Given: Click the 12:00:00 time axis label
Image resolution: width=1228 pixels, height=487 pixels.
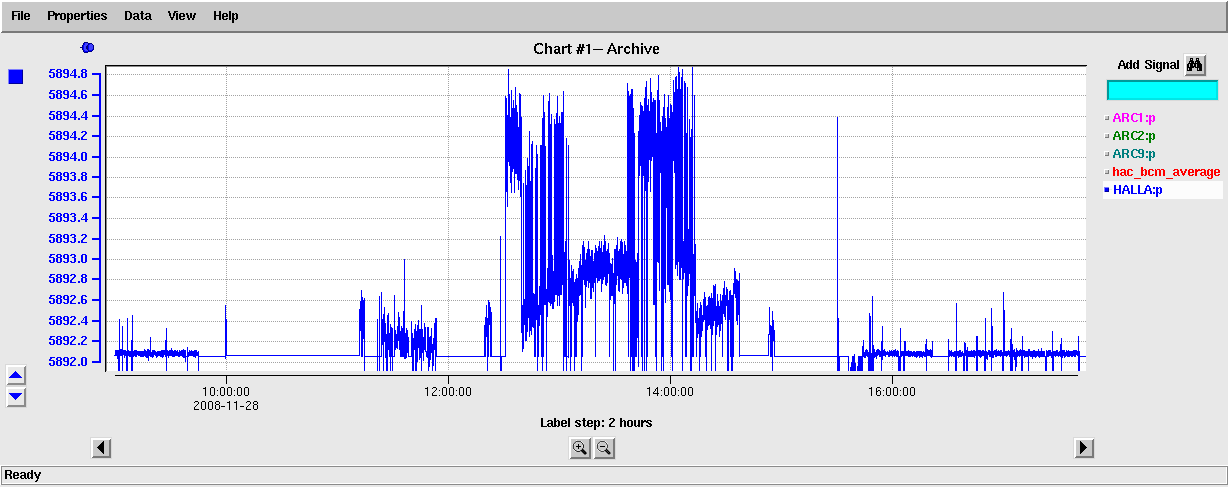Looking at the screenshot, I should pyautogui.click(x=448, y=392).
